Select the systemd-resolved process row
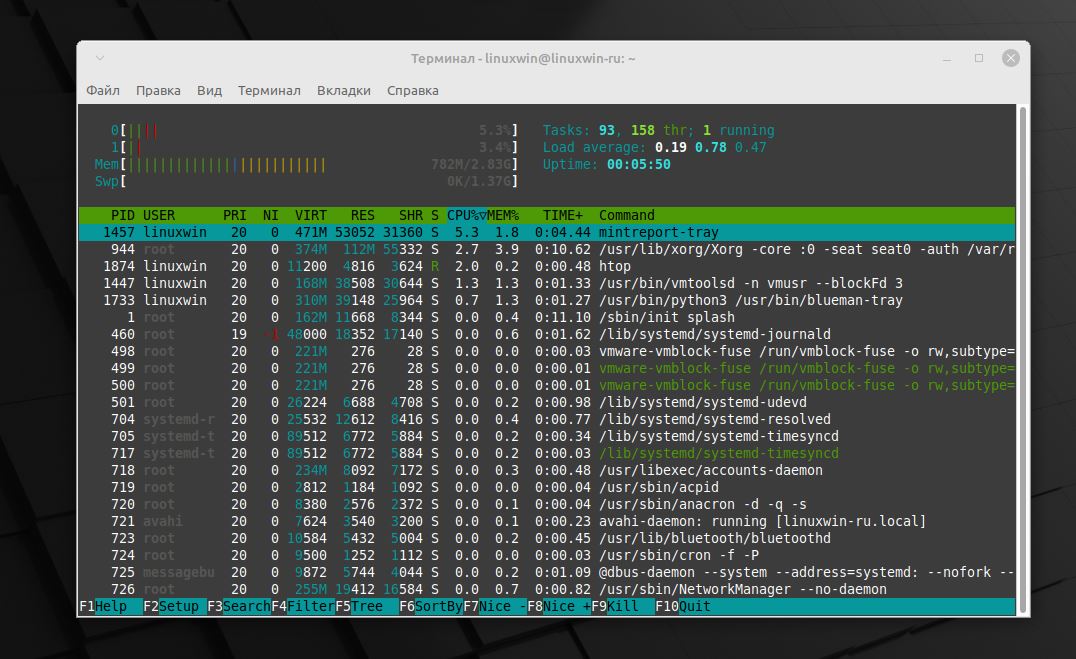 click(547, 419)
